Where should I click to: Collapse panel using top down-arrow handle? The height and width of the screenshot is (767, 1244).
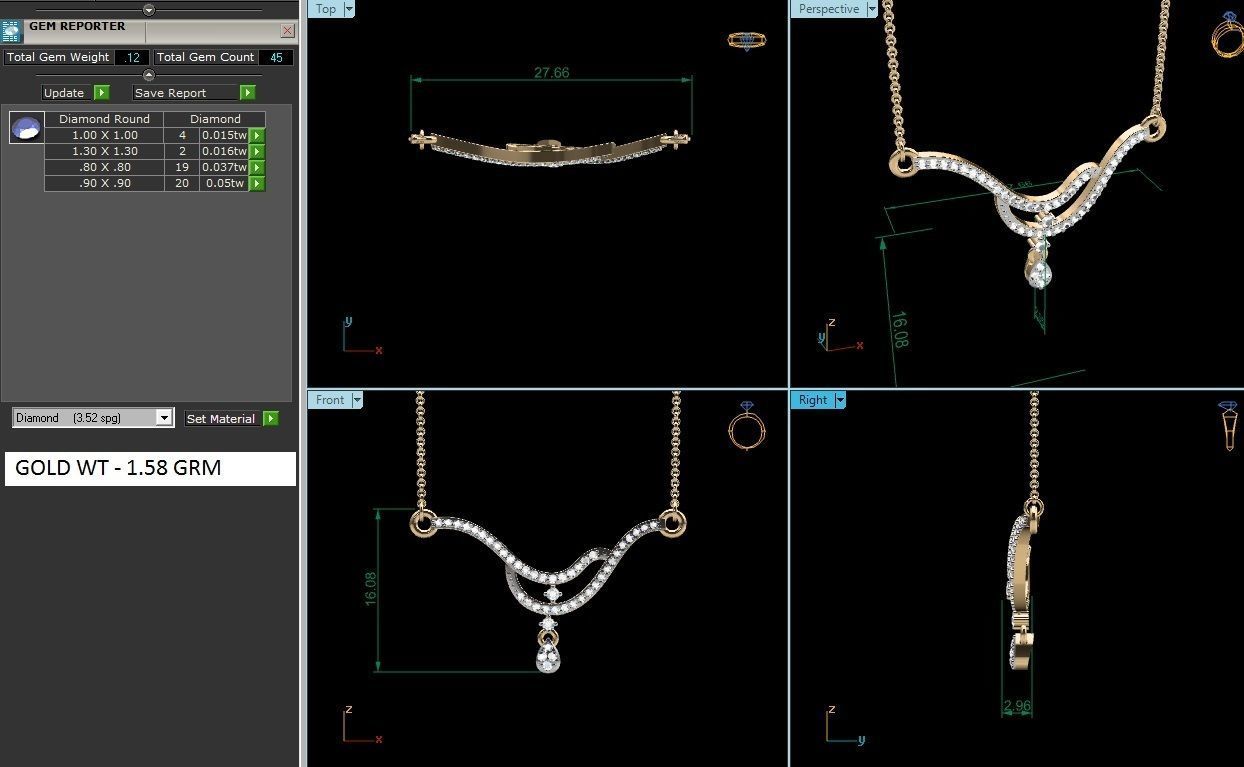pos(149,10)
